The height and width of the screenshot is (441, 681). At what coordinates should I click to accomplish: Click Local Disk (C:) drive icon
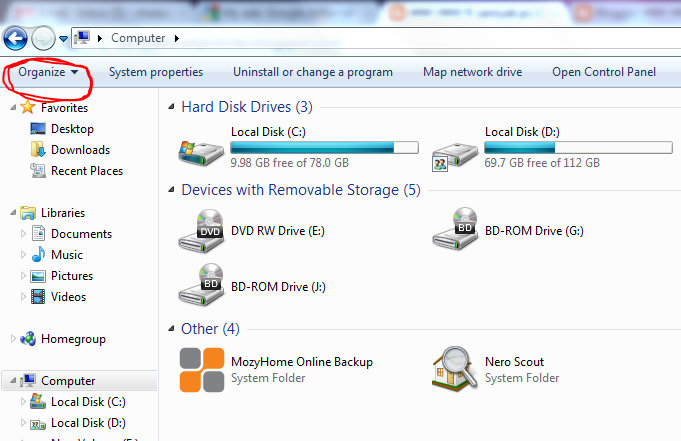pyautogui.click(x=201, y=152)
